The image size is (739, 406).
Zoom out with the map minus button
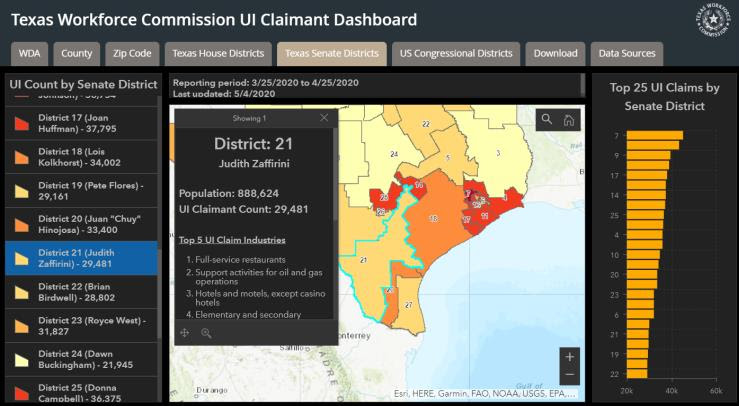[x=569, y=375]
